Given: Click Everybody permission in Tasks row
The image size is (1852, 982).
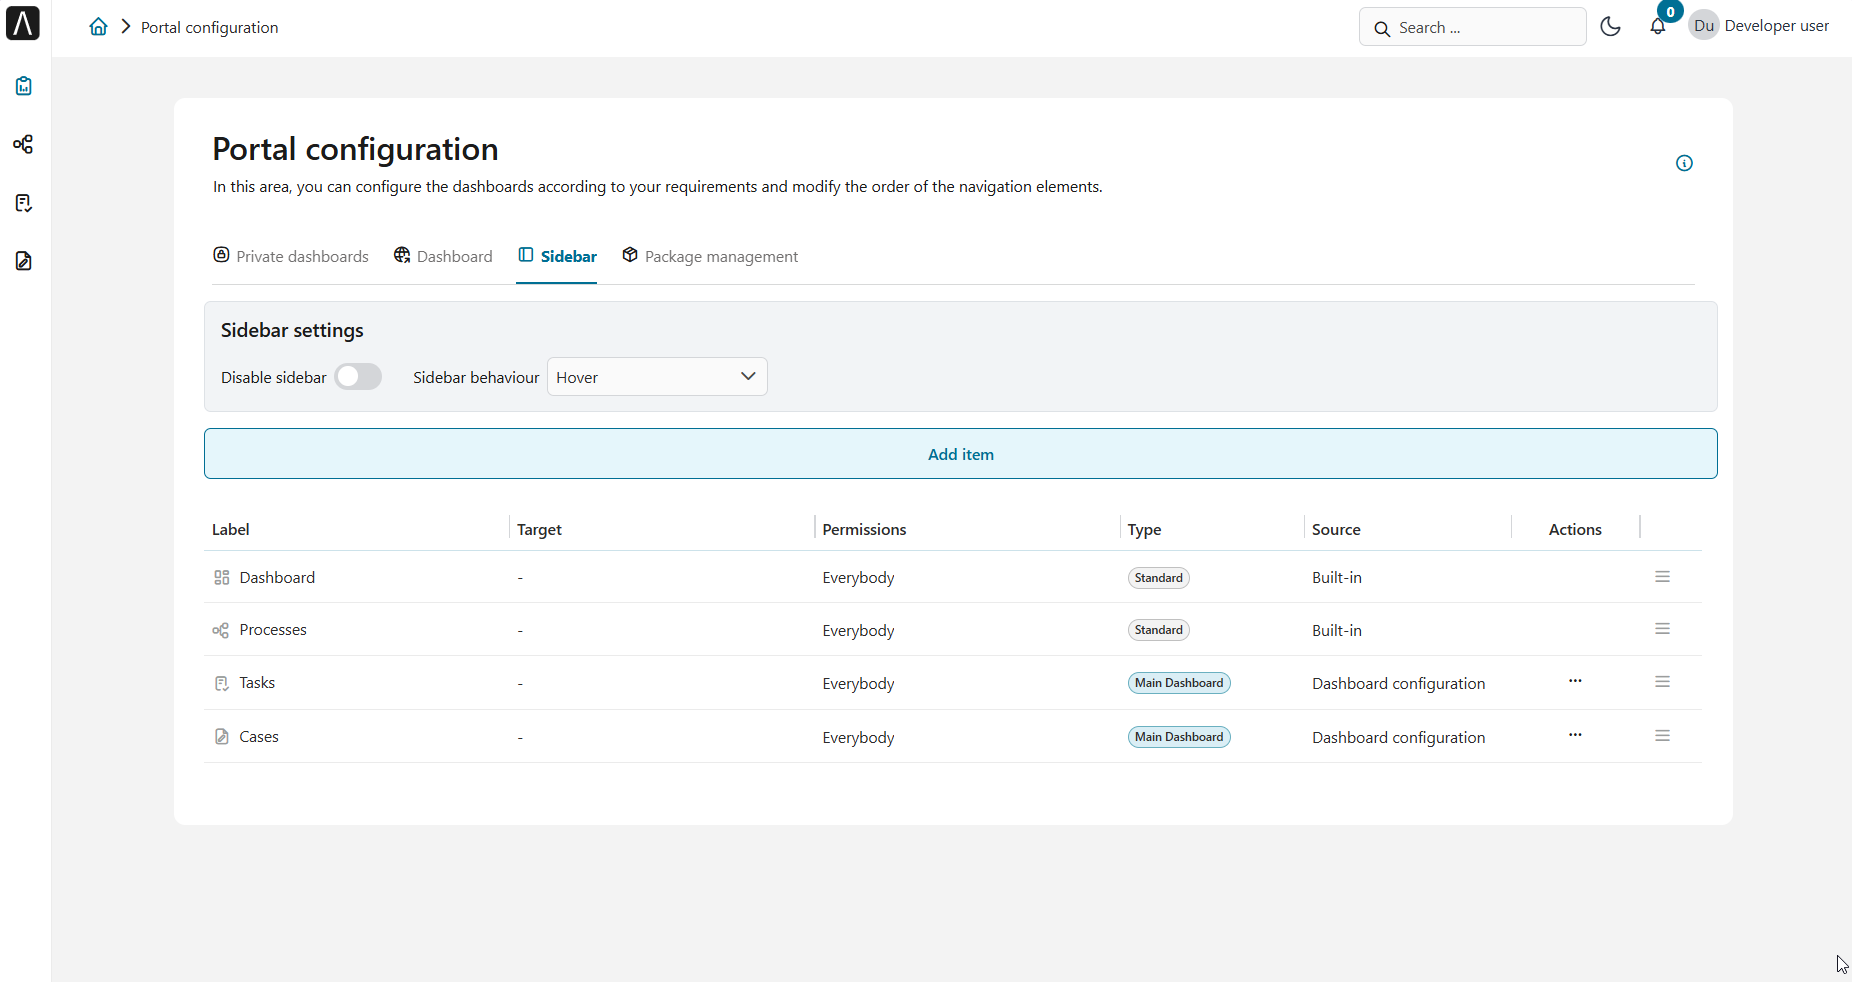Looking at the screenshot, I should (858, 684).
